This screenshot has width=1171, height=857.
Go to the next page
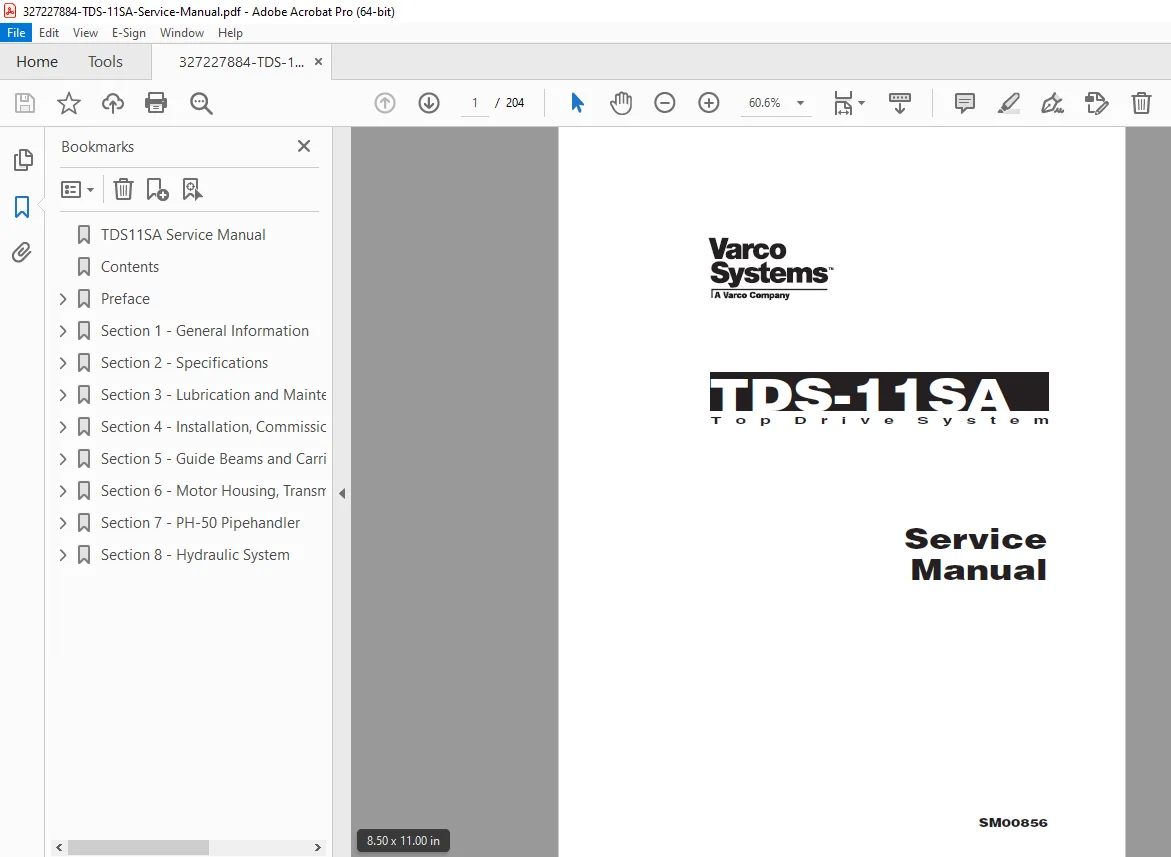point(429,103)
